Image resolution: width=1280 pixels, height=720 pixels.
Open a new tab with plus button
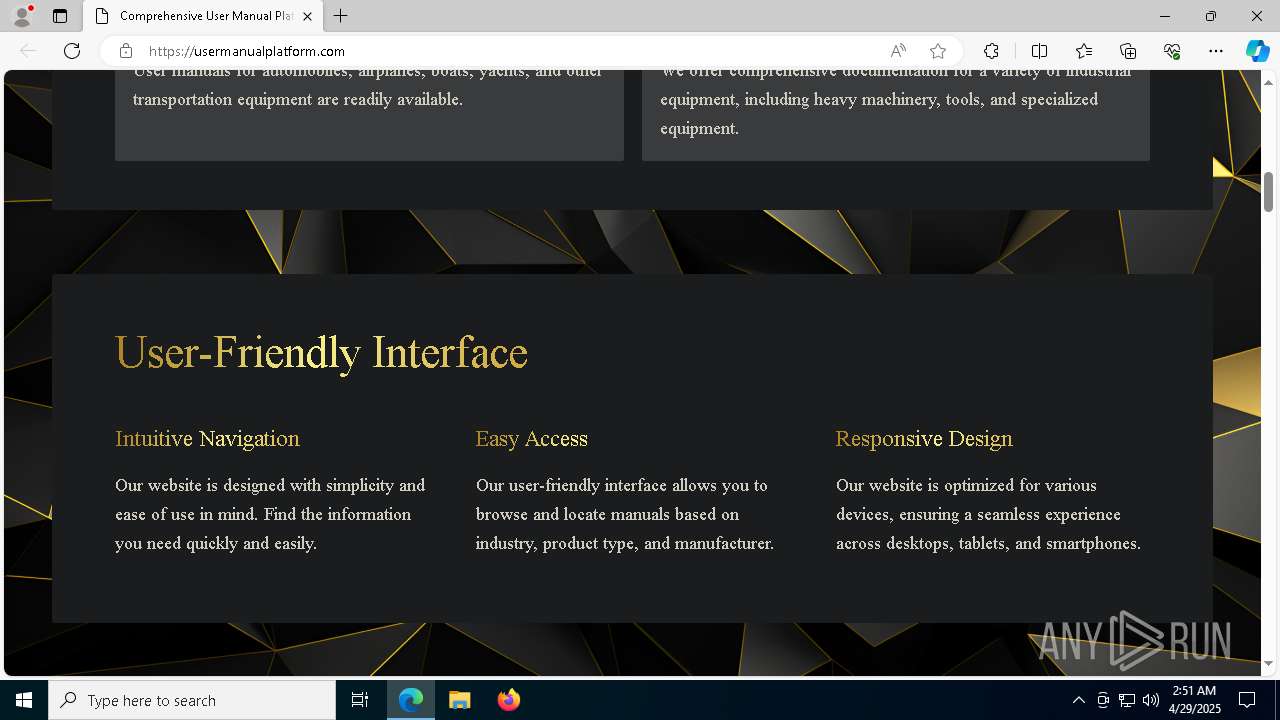[x=341, y=16]
